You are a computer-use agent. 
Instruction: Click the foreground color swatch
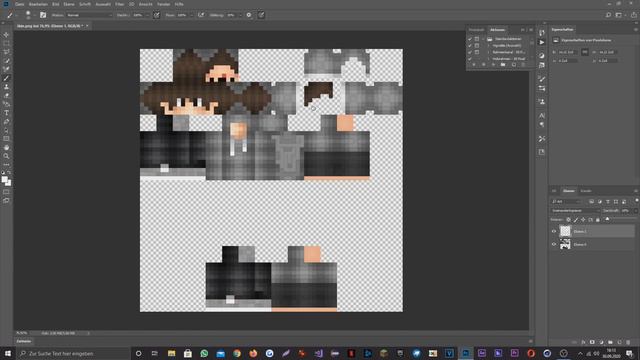[x=4, y=179]
